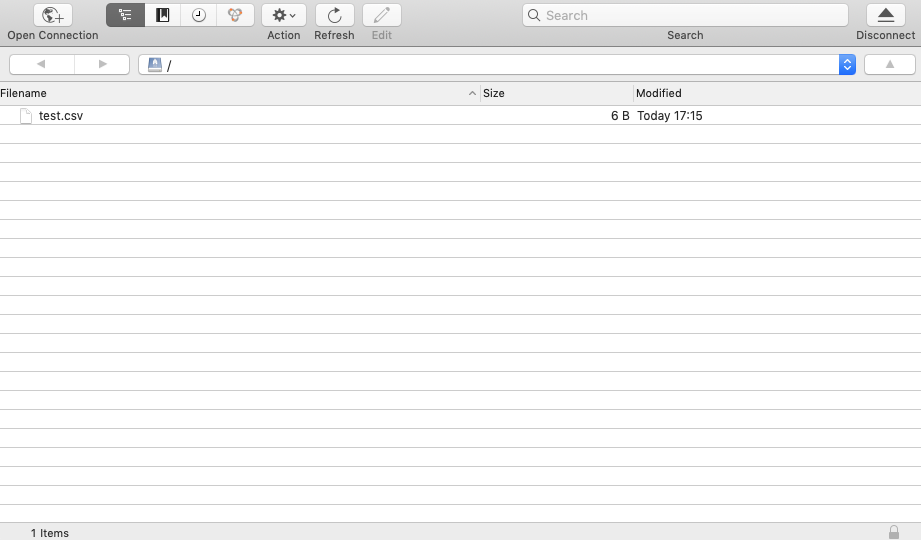This screenshot has height=540, width=921.
Task: Toggle sort order arrow in Filename column
Action: (x=472, y=93)
